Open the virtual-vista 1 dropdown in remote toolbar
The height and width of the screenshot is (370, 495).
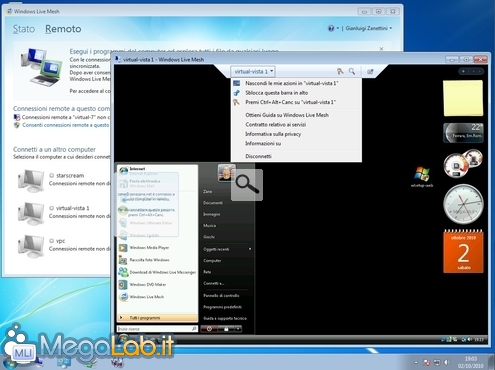(x=253, y=71)
